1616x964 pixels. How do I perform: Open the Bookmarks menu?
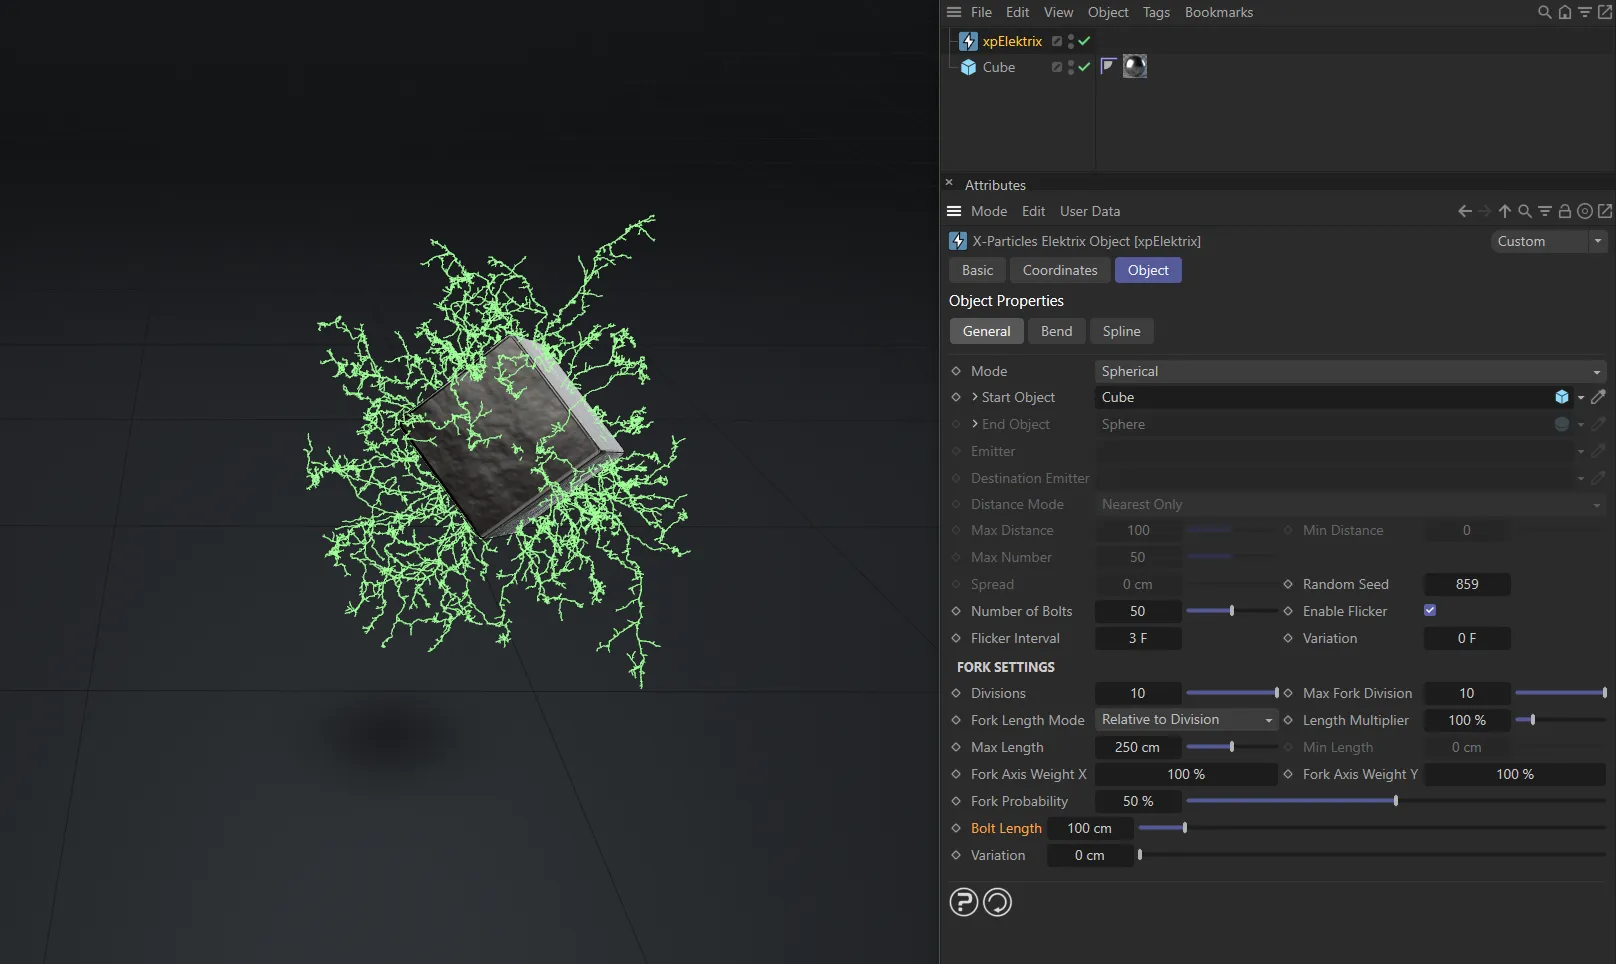(1218, 12)
